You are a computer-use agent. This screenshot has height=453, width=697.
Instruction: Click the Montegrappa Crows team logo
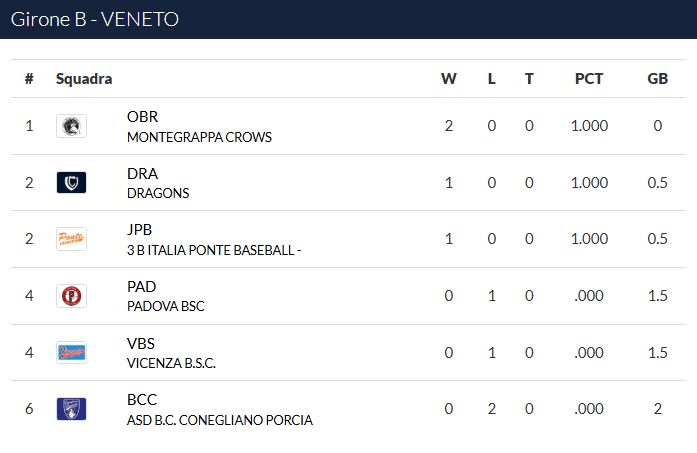(71, 126)
